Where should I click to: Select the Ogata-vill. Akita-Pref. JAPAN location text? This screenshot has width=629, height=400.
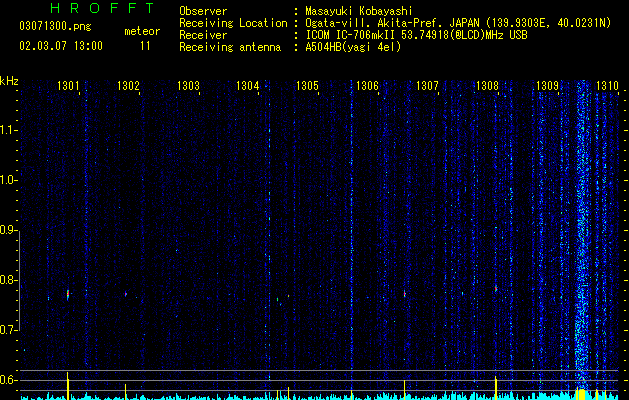click(458, 23)
